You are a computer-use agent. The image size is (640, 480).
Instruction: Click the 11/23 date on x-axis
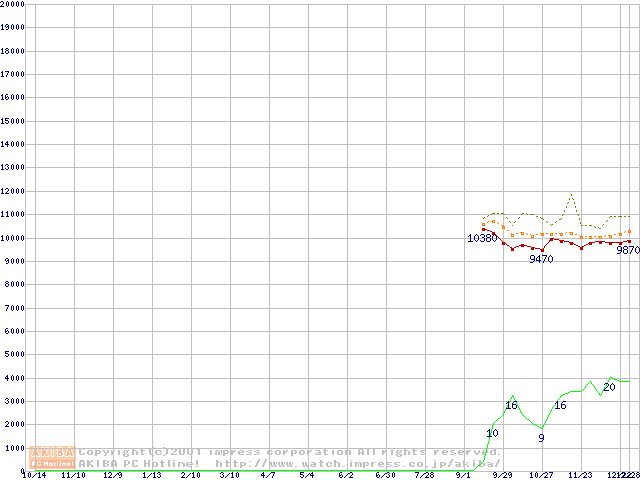point(580,476)
